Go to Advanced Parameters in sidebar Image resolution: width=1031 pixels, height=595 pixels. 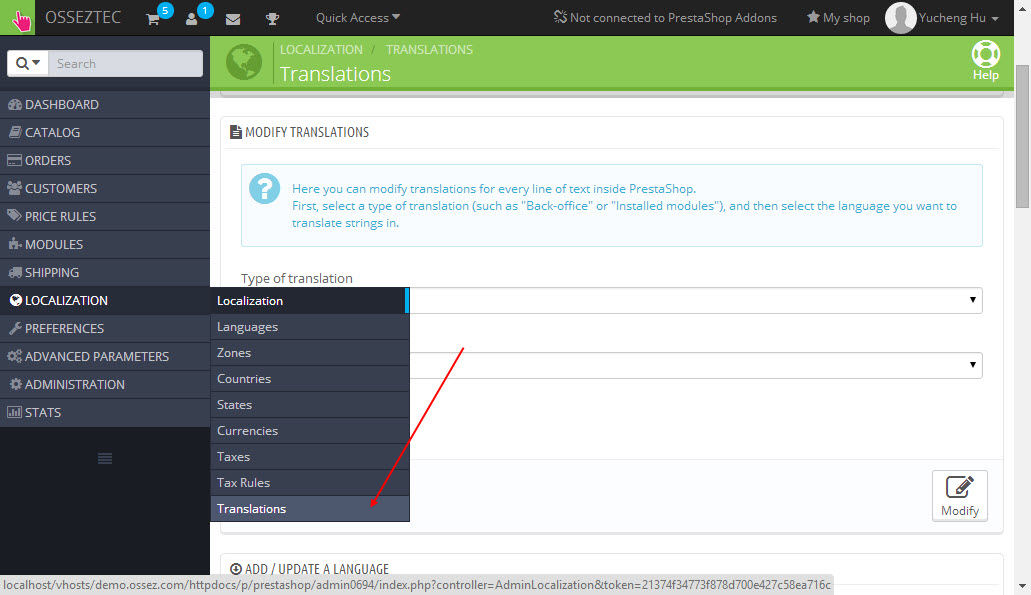96,356
